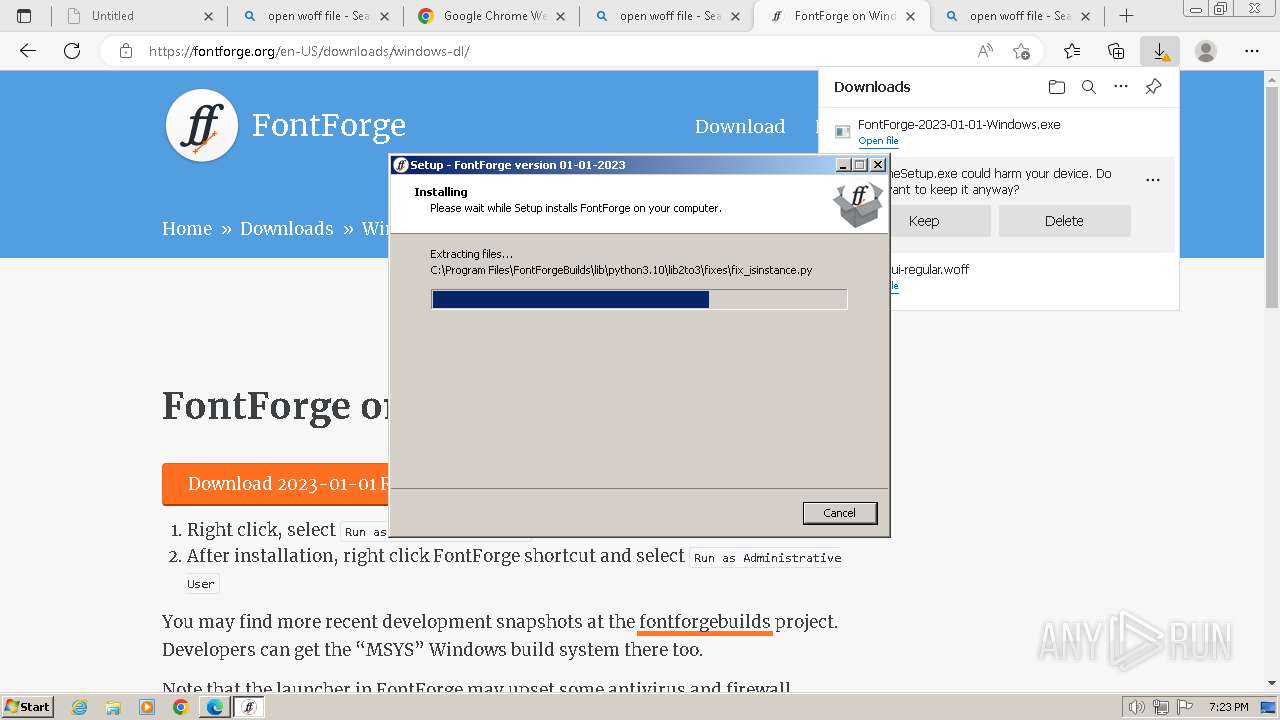Click the FontForge site logo
The width and height of the screenshot is (1280, 720).
[x=202, y=125]
